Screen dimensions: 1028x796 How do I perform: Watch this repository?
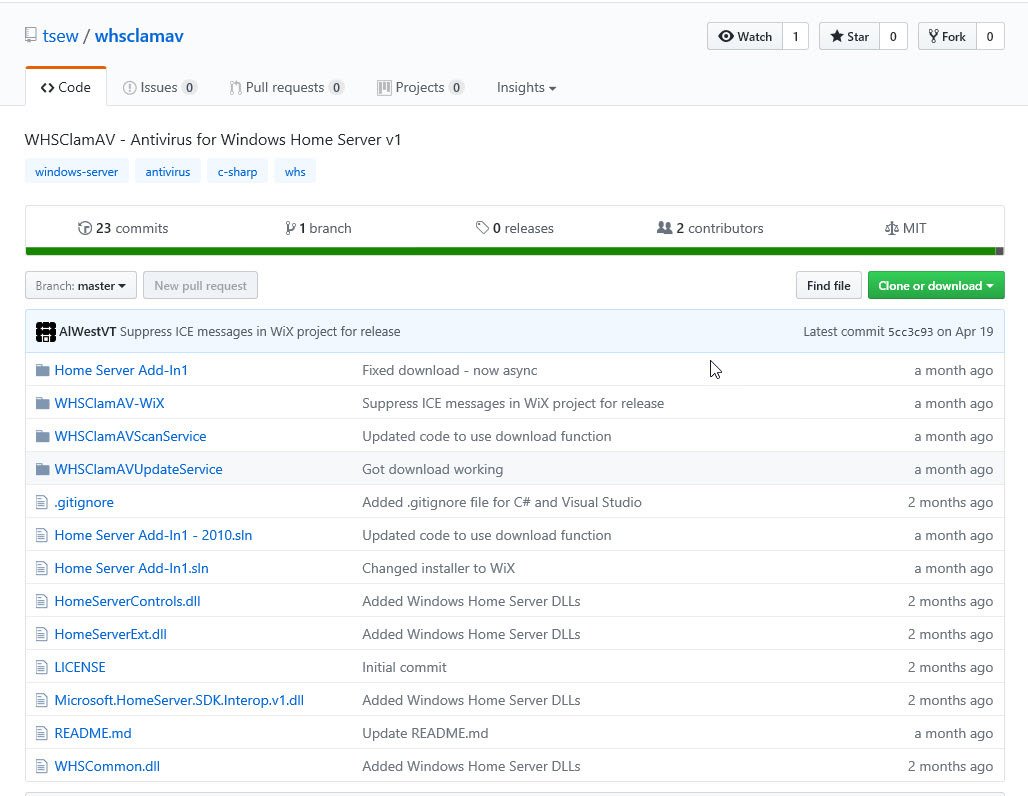pyautogui.click(x=745, y=37)
